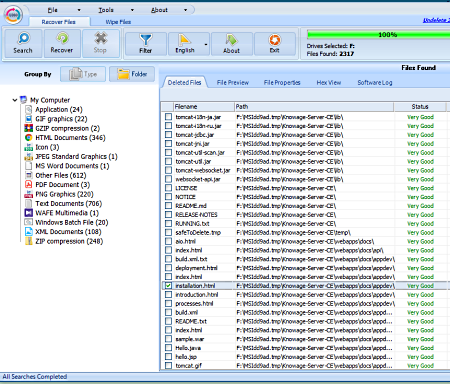Click GZIP compression (2) icon
Viewport: 450px width, 384px height.
[29, 128]
